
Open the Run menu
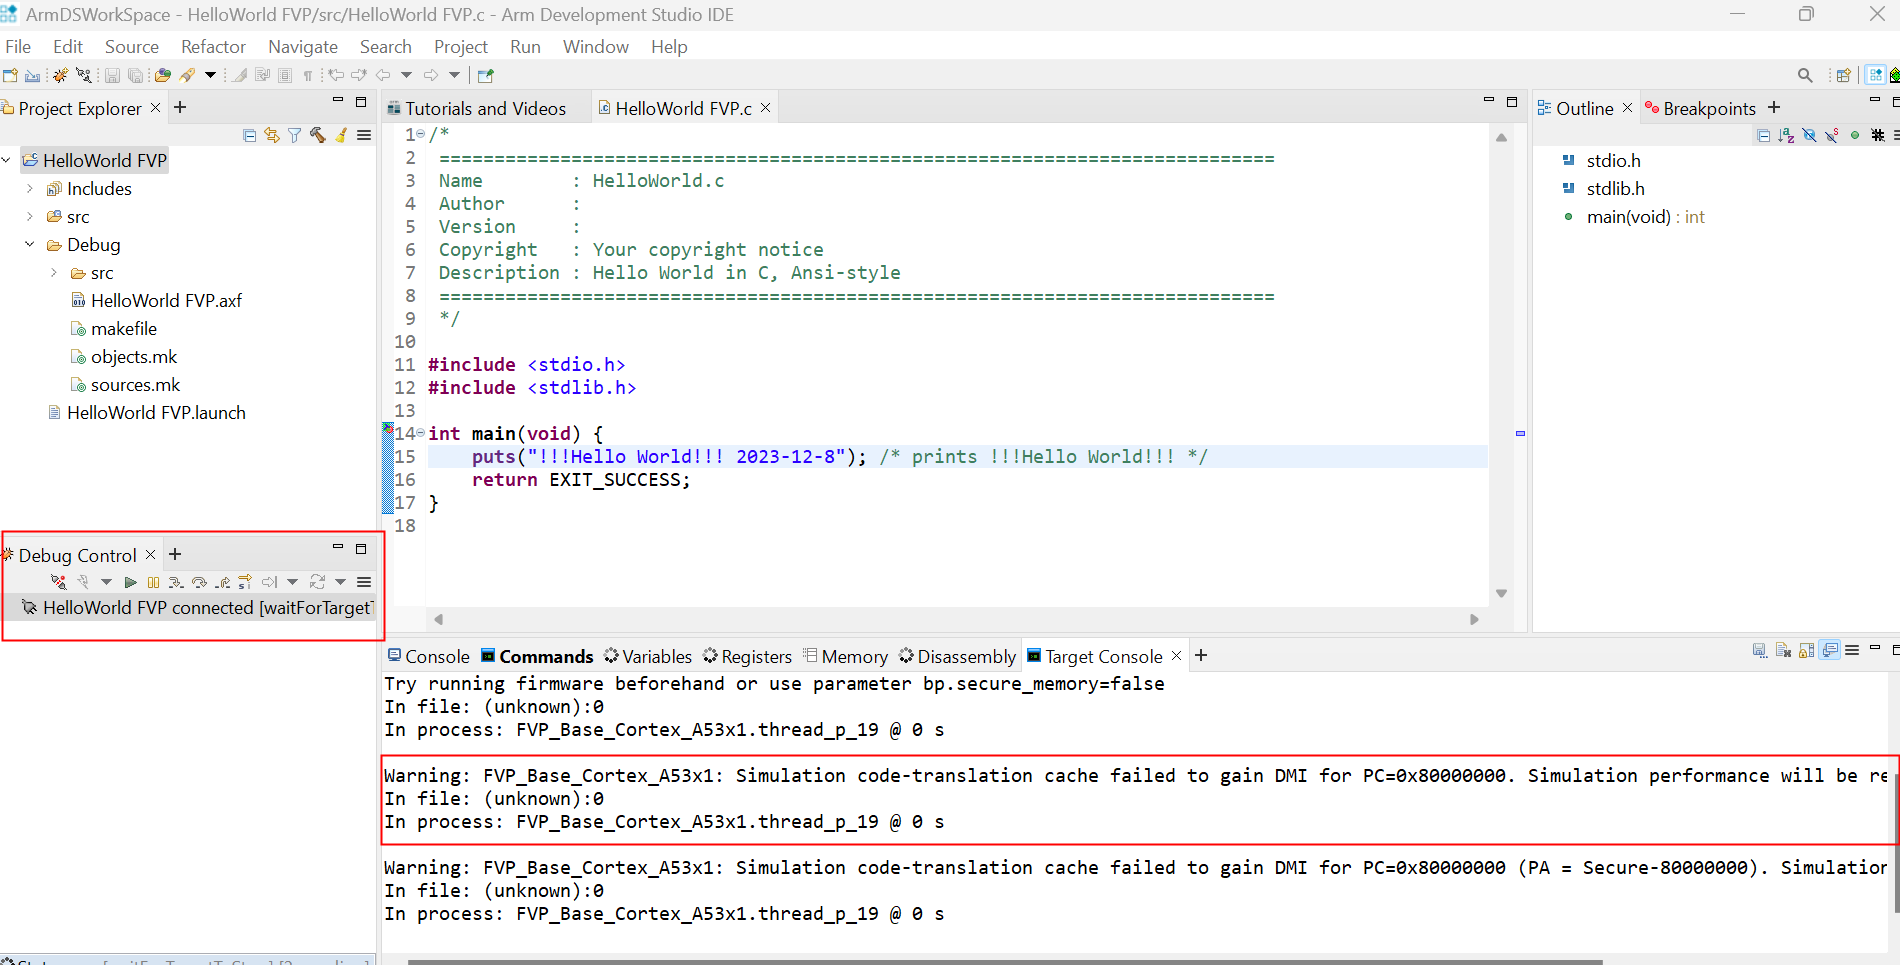pyautogui.click(x=524, y=47)
